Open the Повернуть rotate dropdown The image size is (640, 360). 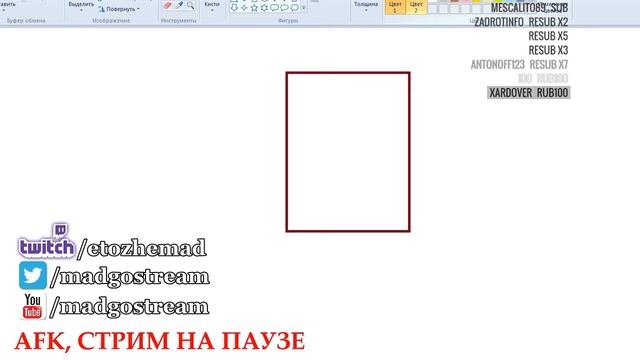pyautogui.click(x=119, y=9)
